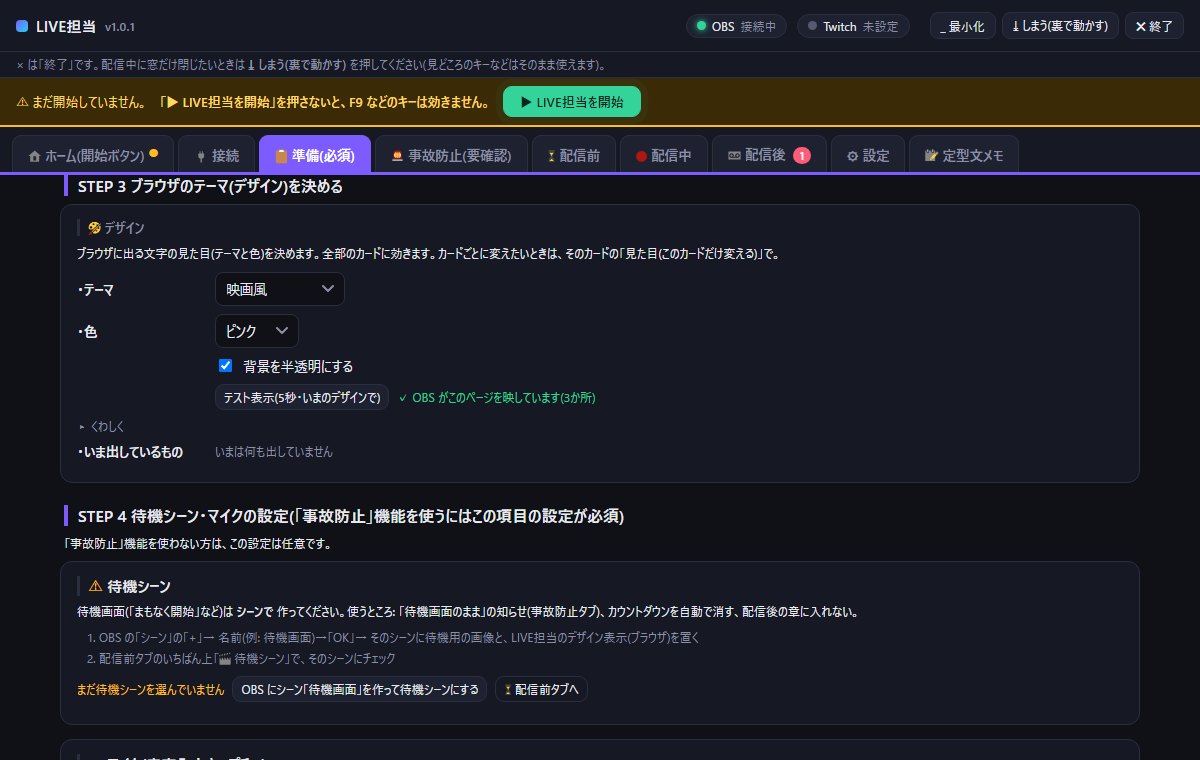Click the OBS 接続中 status pill

coord(737,26)
